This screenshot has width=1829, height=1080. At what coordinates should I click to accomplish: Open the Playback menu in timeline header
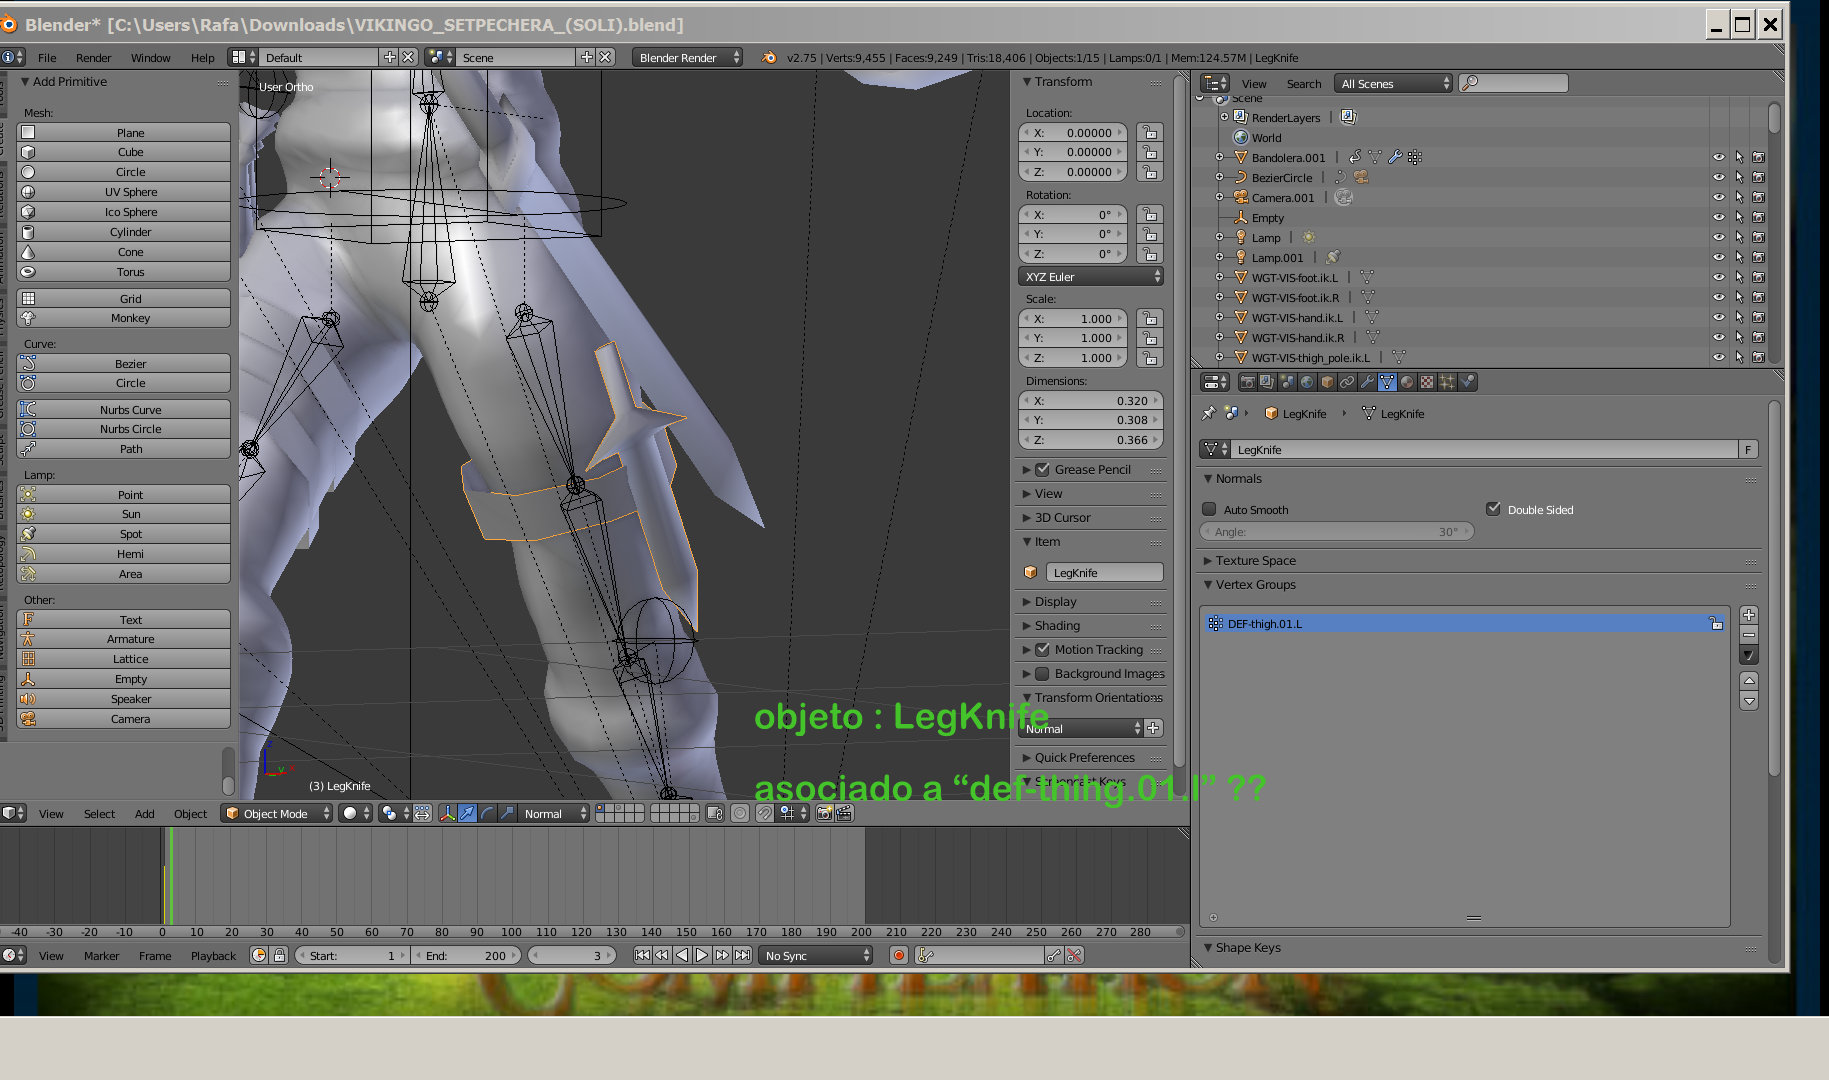(x=213, y=956)
